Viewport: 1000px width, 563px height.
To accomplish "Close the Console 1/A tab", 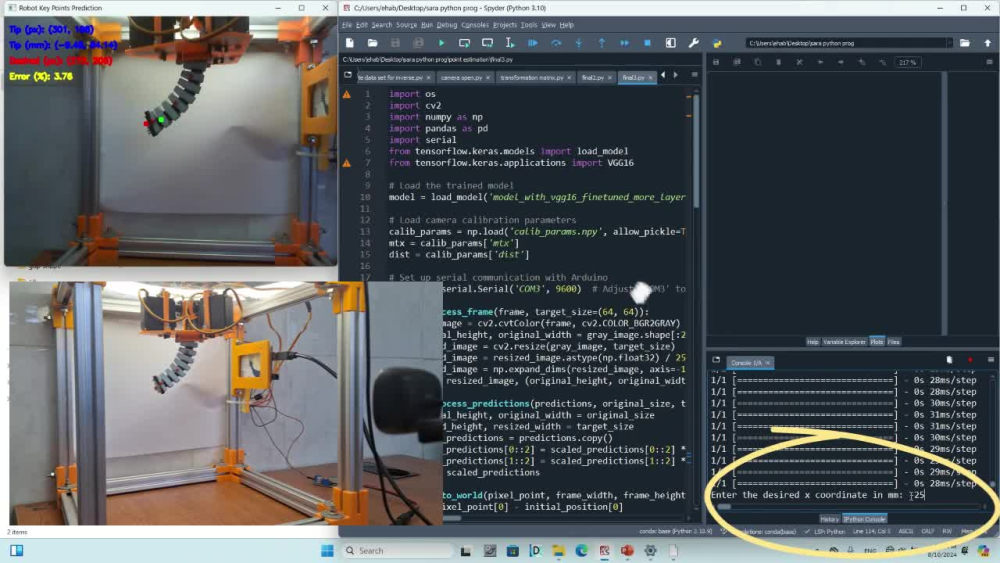I will (x=768, y=363).
